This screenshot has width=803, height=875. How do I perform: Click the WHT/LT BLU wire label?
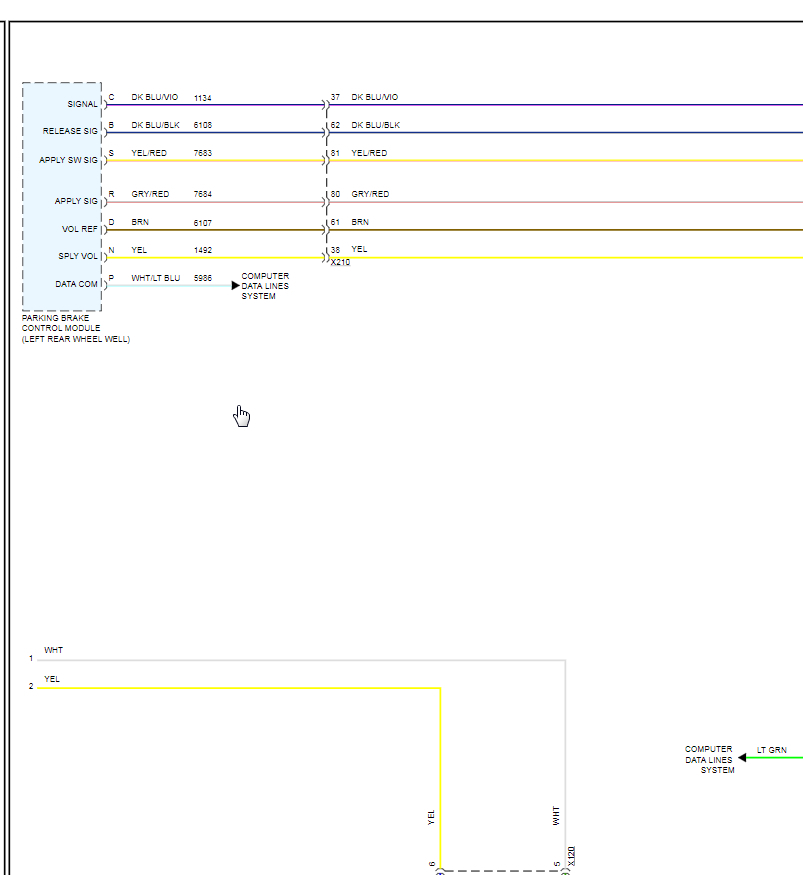[156, 278]
